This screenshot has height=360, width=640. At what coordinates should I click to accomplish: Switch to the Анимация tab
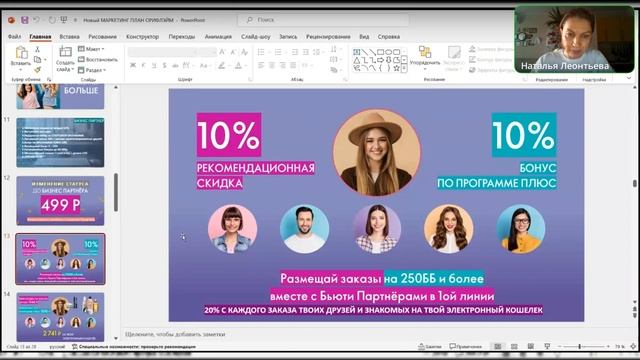218,37
